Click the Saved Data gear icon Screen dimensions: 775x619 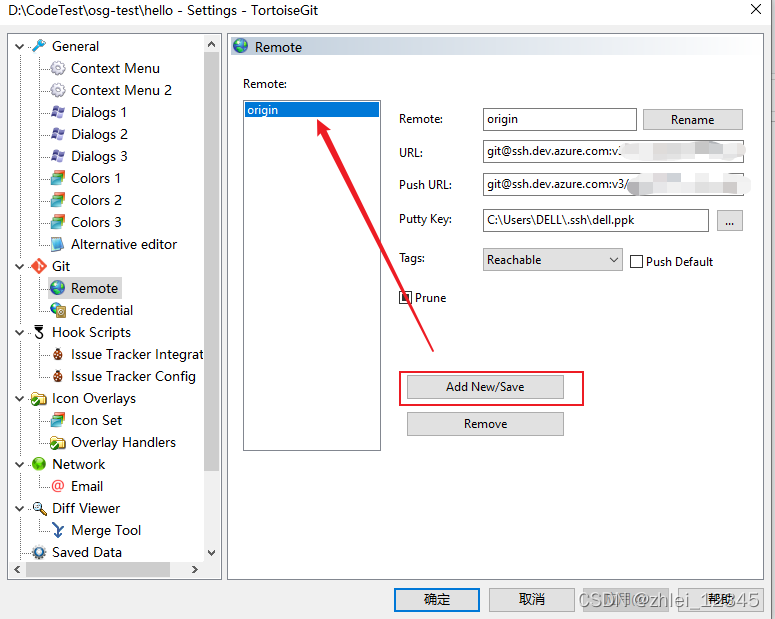pos(39,552)
